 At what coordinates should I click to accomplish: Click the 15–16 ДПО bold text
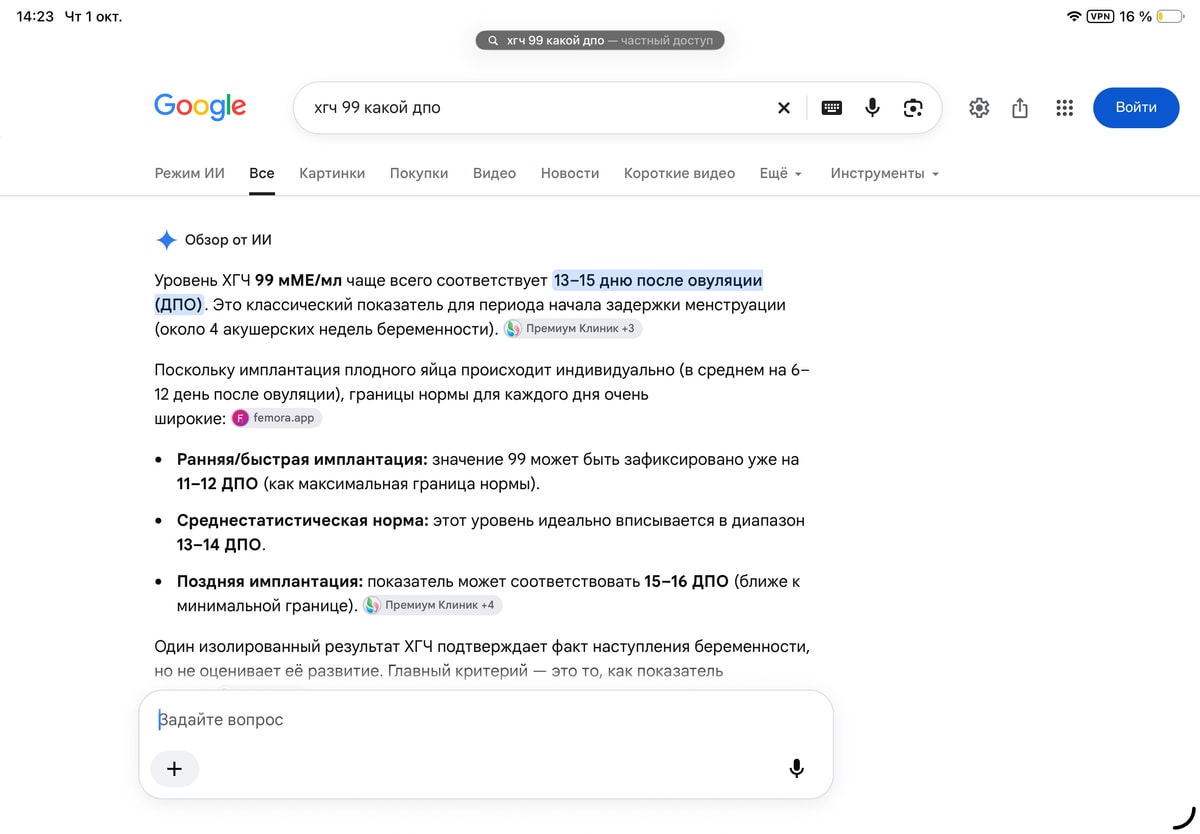tap(685, 581)
